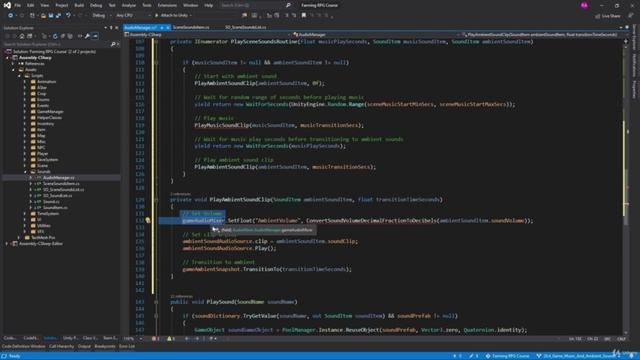640x360 pixels.
Task: Open the Help menu
Action: (x=209, y=5)
